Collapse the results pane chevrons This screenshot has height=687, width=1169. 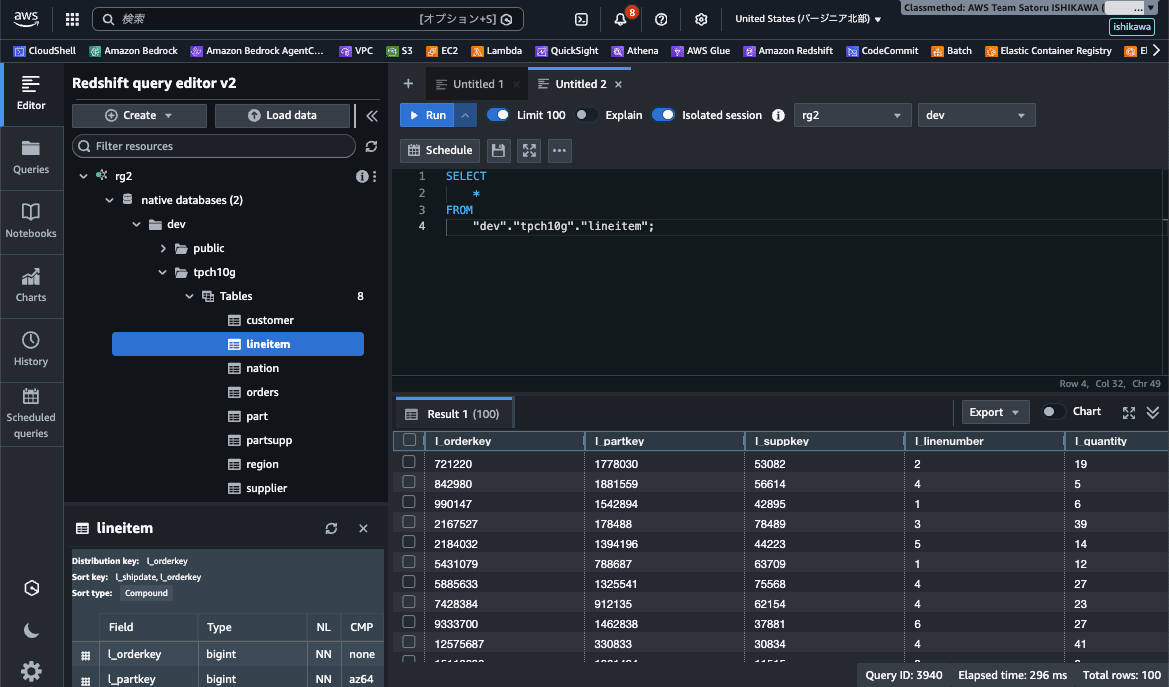click(x=1153, y=412)
